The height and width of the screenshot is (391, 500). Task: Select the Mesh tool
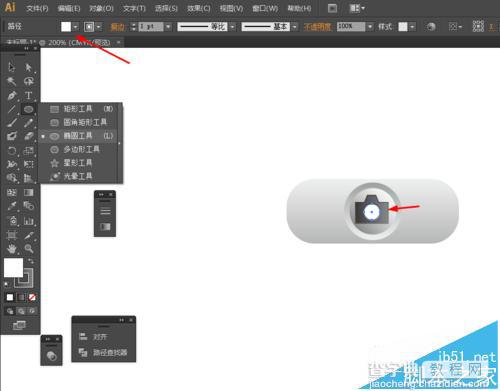[12, 192]
